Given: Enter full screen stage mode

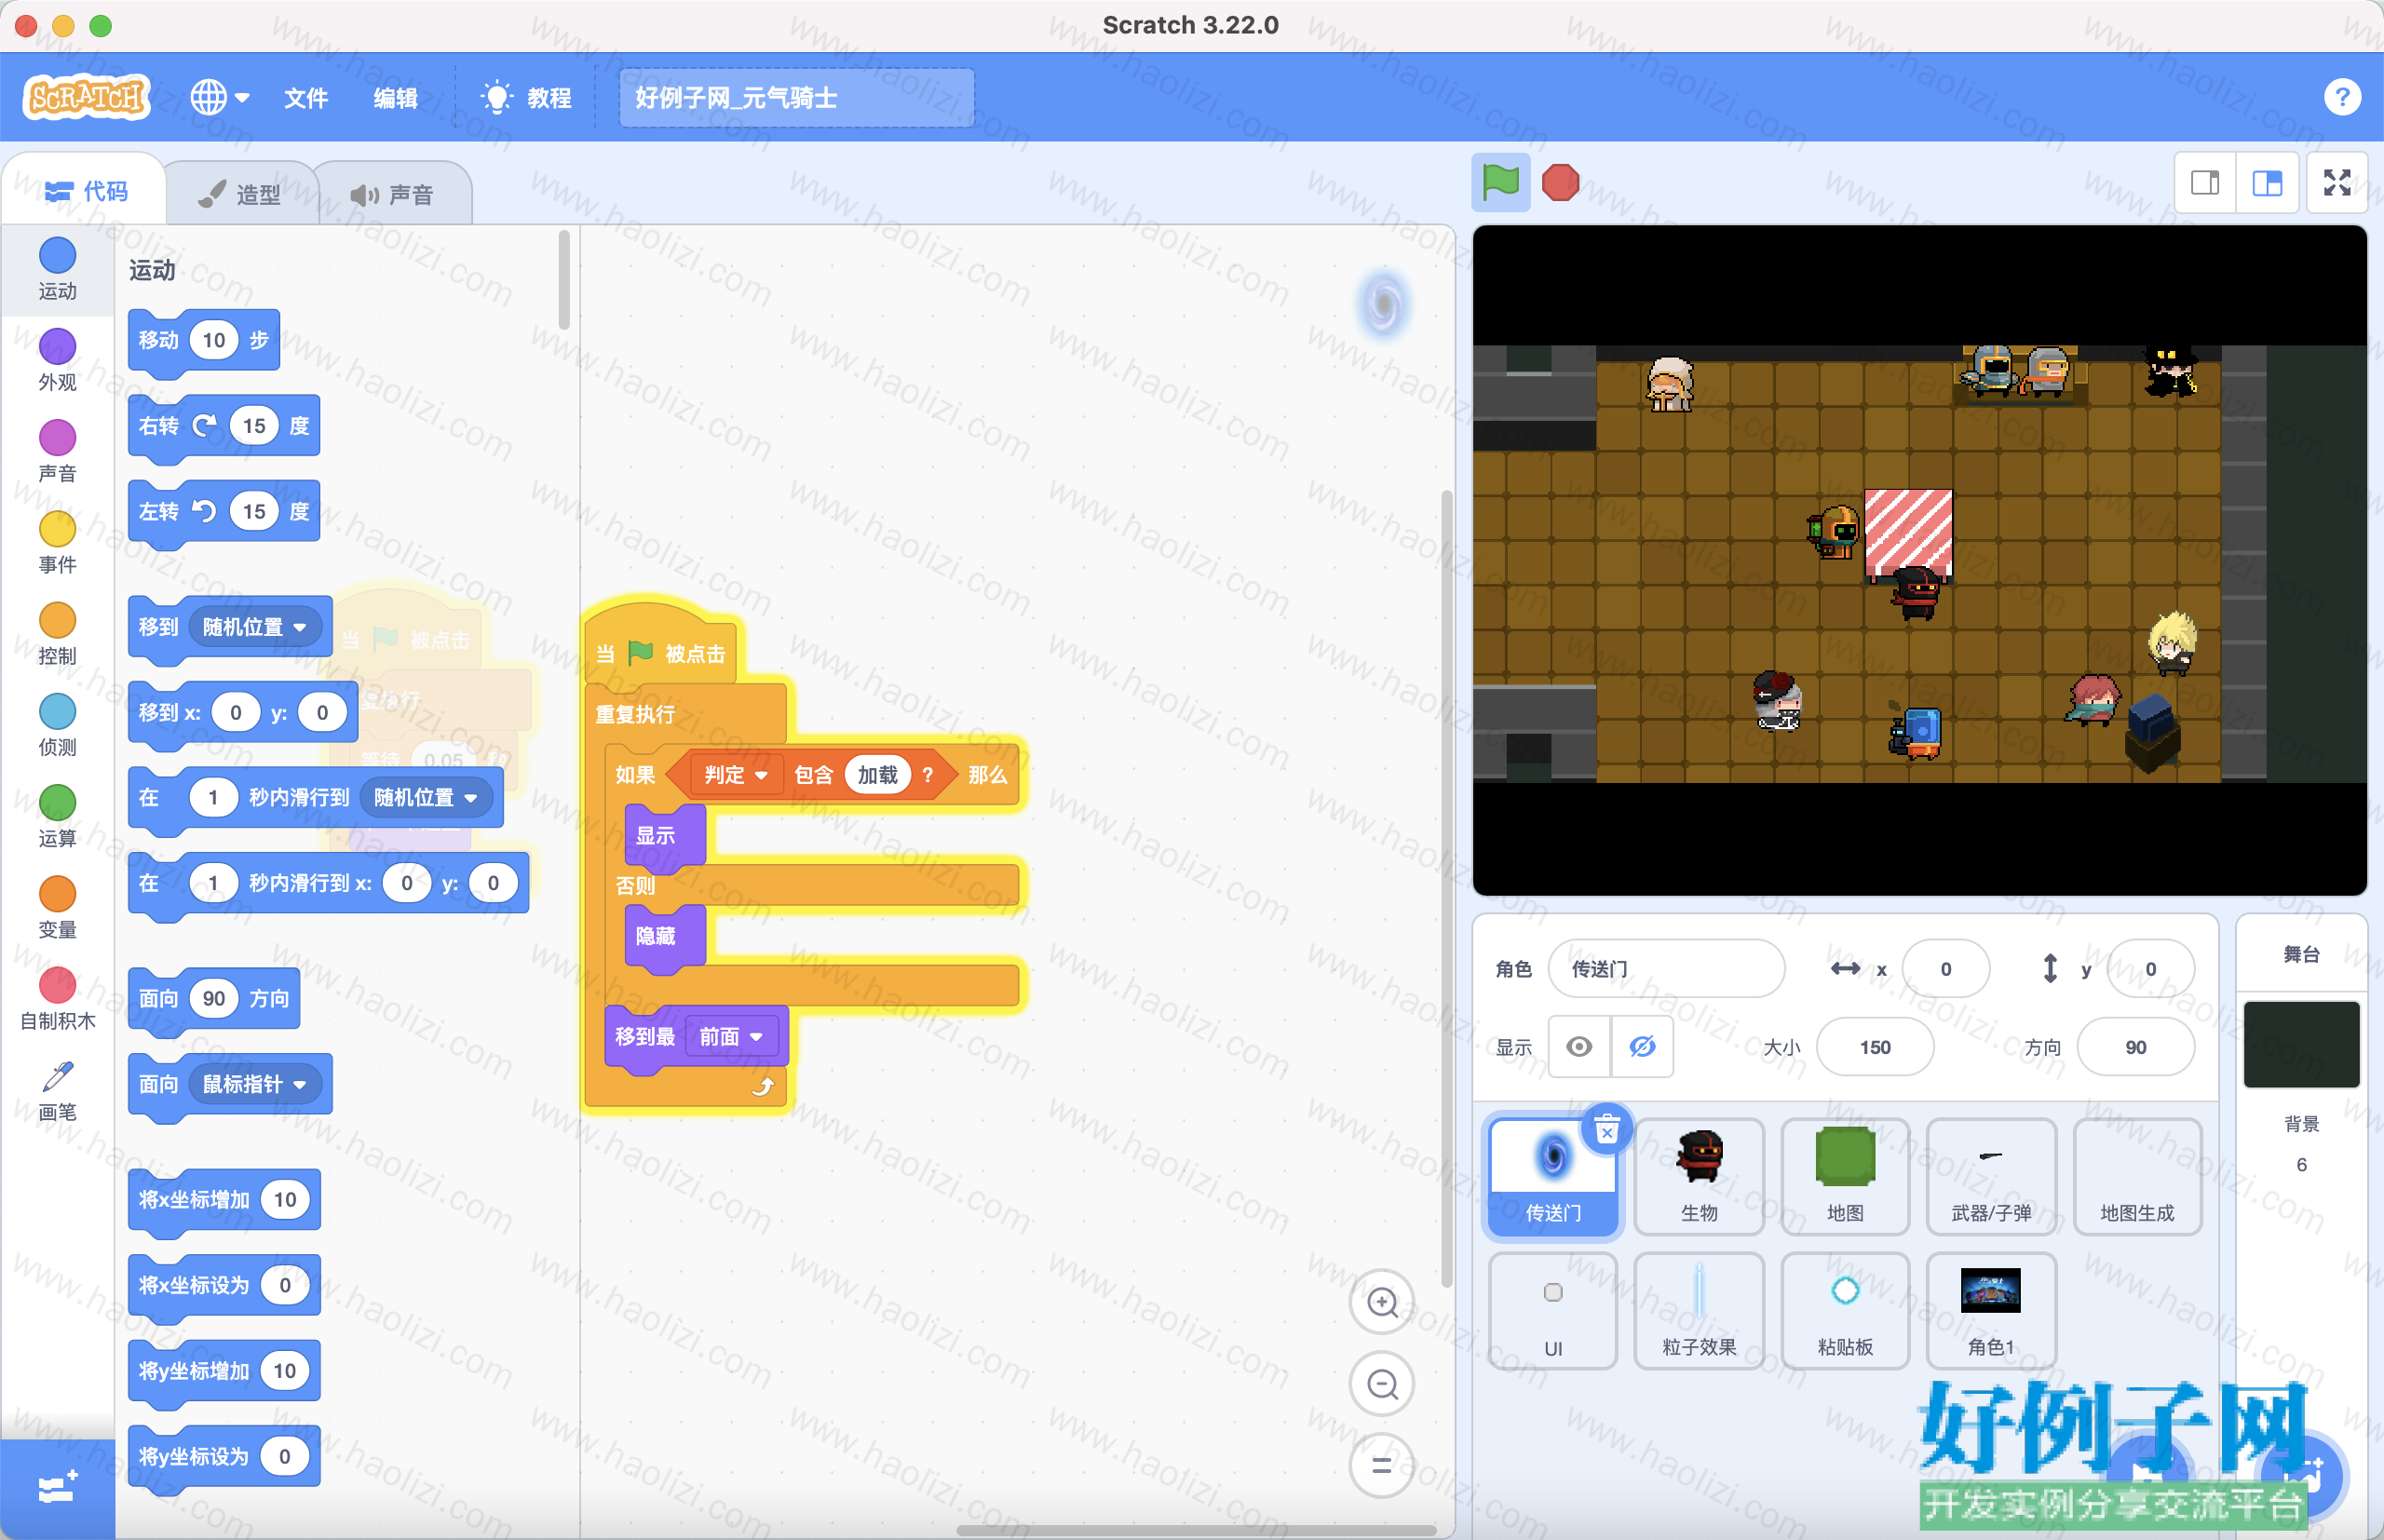Looking at the screenshot, I should point(2337,182).
